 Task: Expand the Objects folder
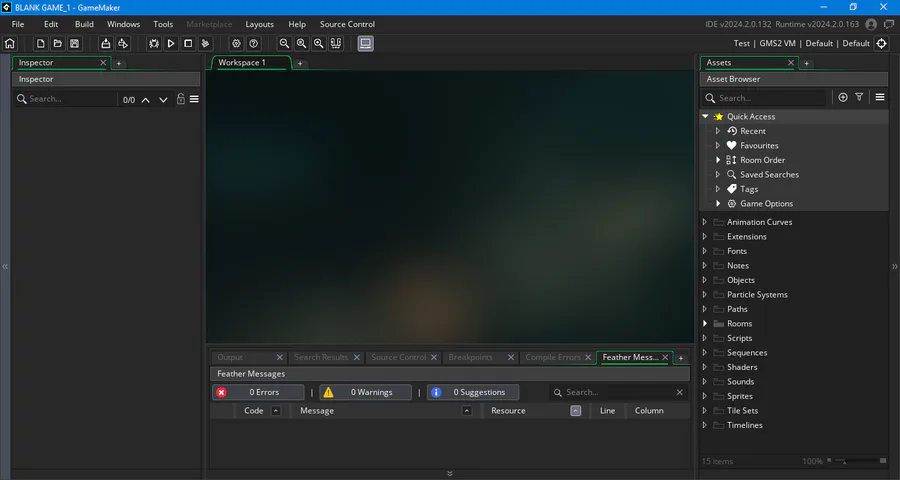[705, 280]
